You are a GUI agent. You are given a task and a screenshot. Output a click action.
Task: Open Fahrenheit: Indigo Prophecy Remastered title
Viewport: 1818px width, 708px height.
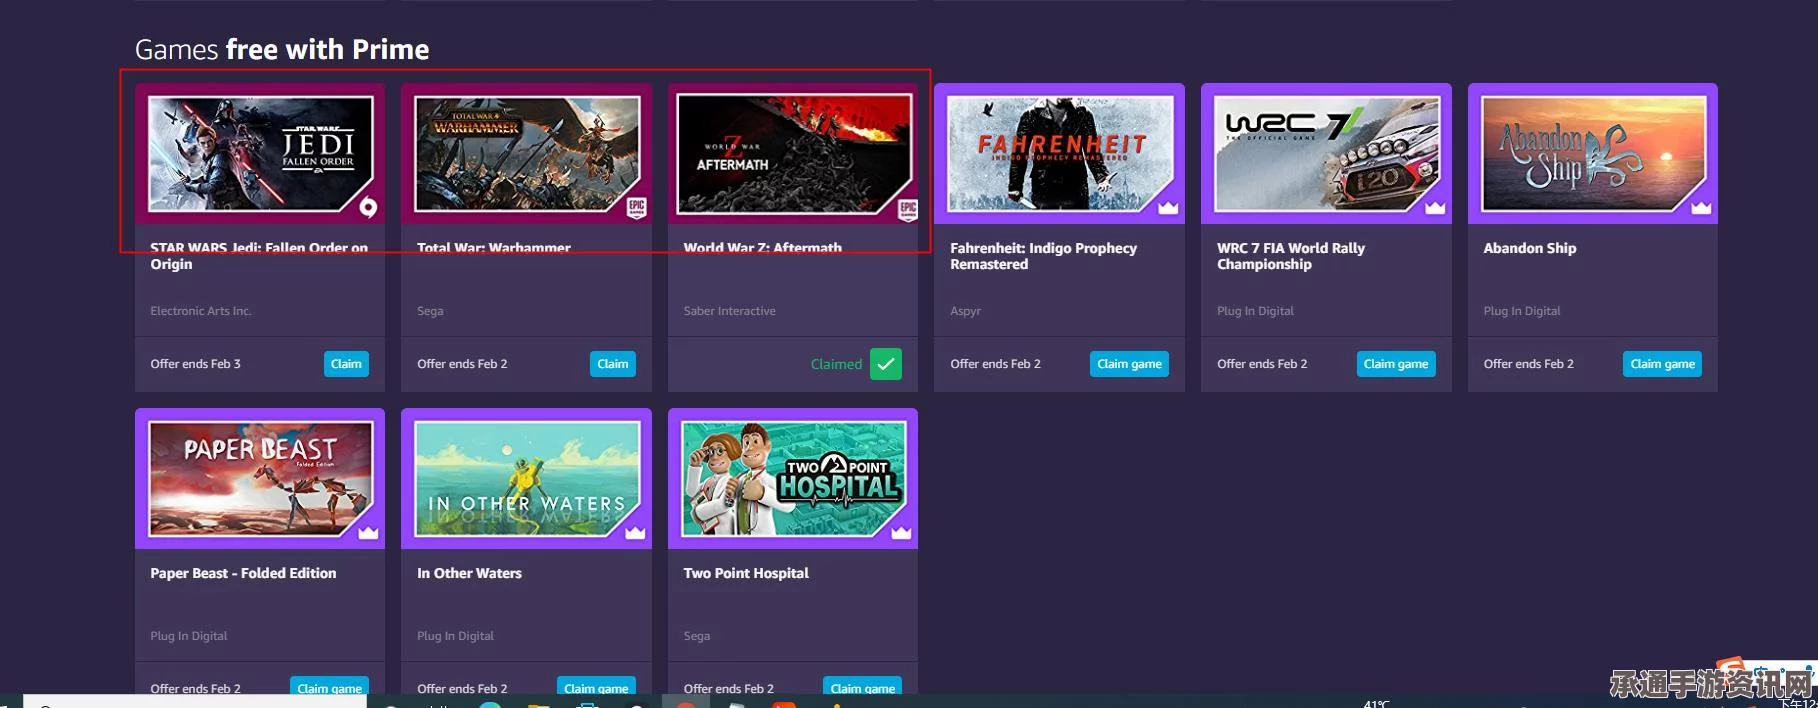click(x=1043, y=256)
